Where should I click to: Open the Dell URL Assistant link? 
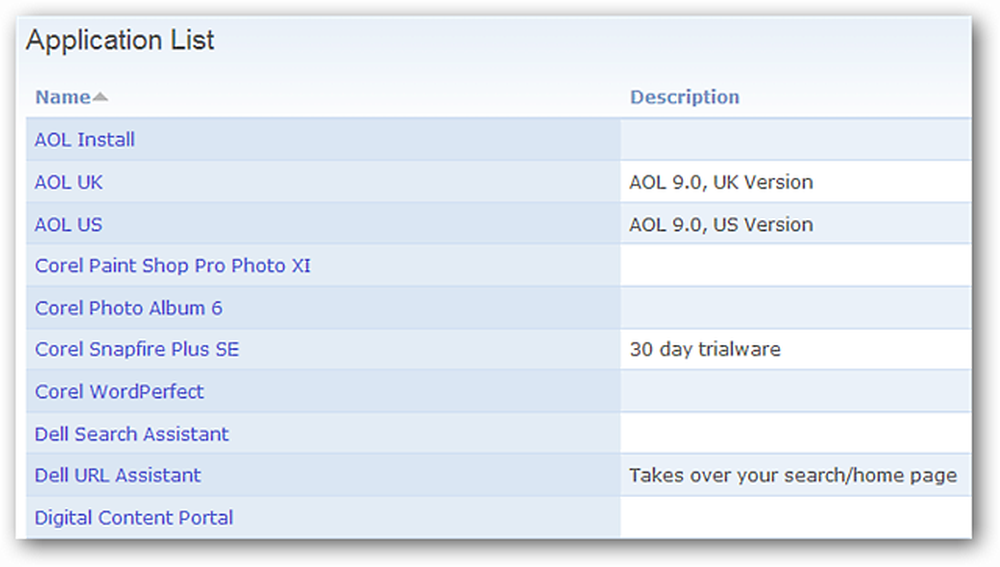(x=117, y=475)
